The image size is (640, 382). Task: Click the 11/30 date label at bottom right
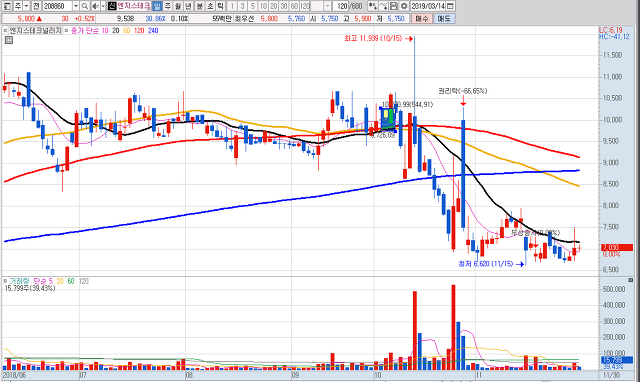pyautogui.click(x=611, y=375)
